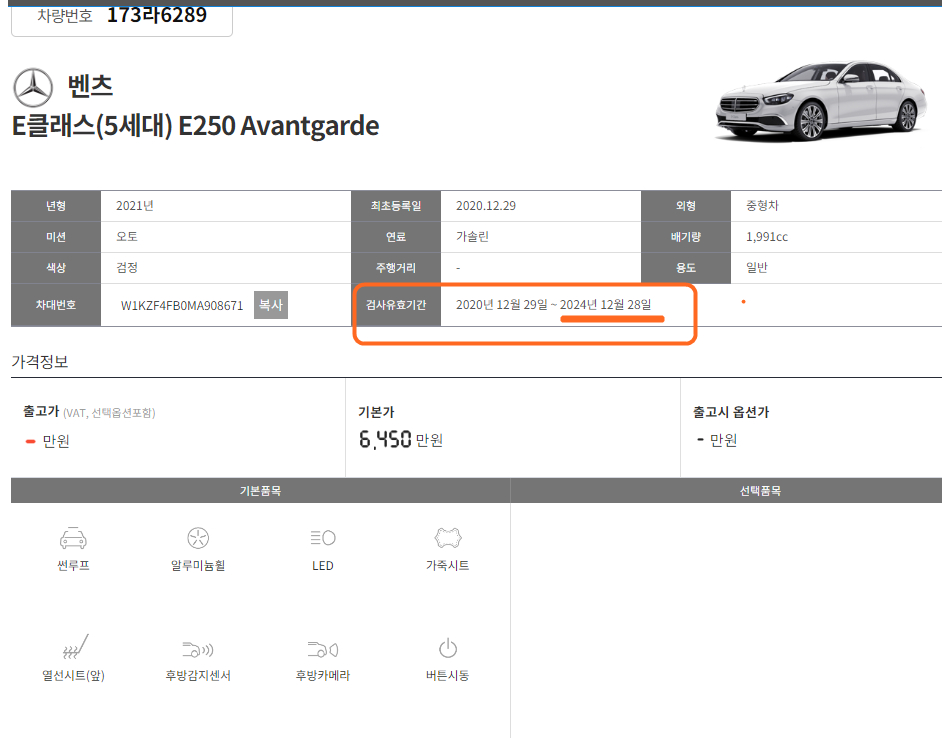Click the 주행거리 header cell
942x738 pixels.
[x=396, y=267]
